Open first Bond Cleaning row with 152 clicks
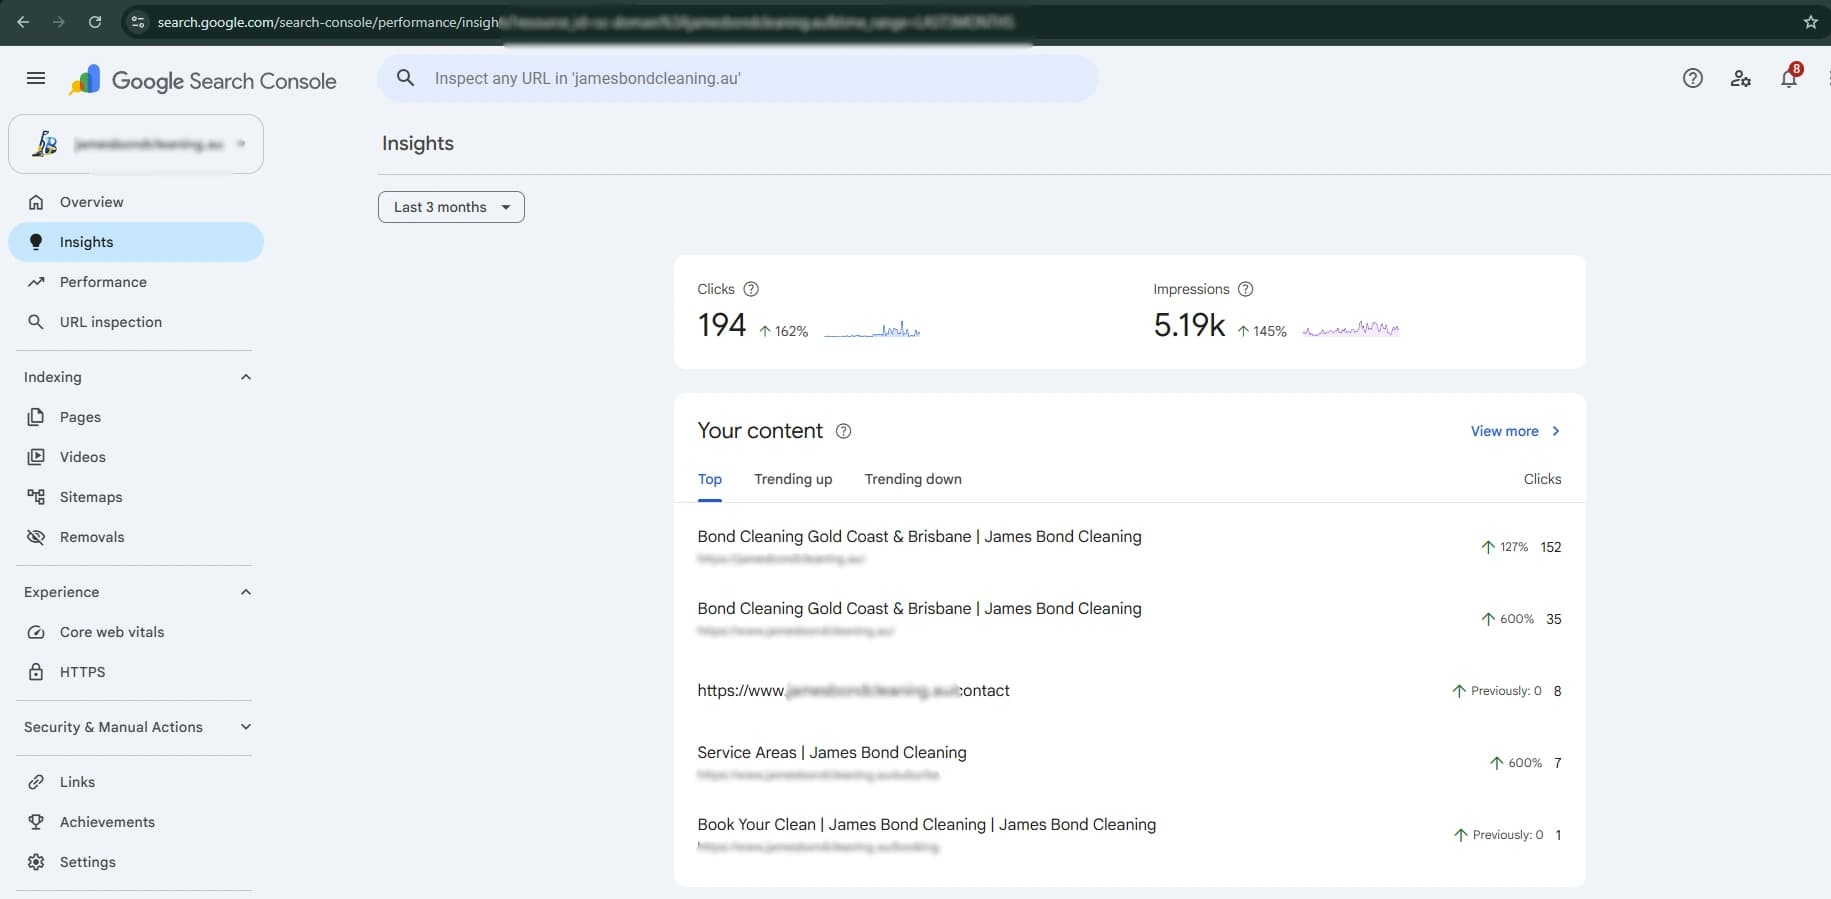This screenshot has width=1831, height=899. 1129,546
